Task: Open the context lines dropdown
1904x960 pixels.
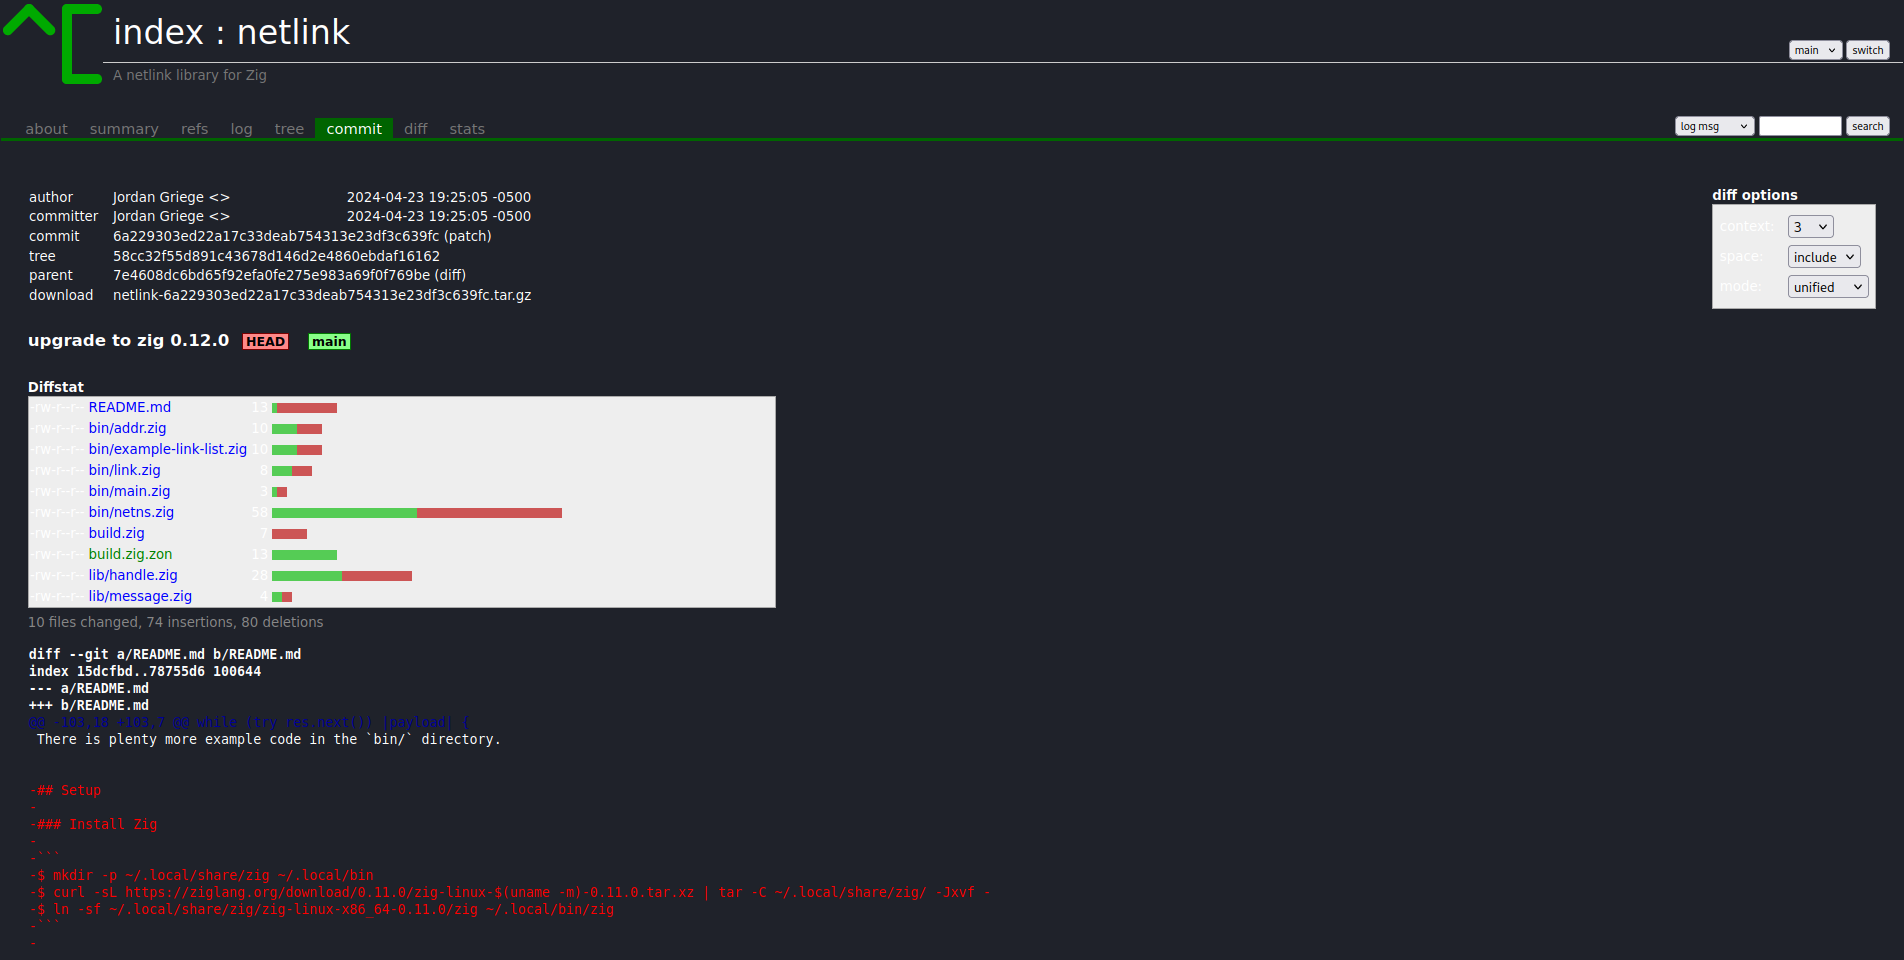Action: 1810,227
